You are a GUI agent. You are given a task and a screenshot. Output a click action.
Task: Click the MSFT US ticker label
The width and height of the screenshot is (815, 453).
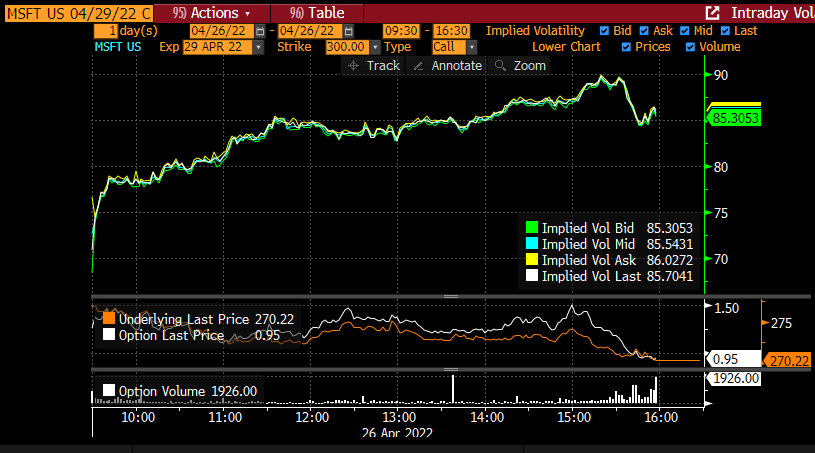[x=118, y=47]
